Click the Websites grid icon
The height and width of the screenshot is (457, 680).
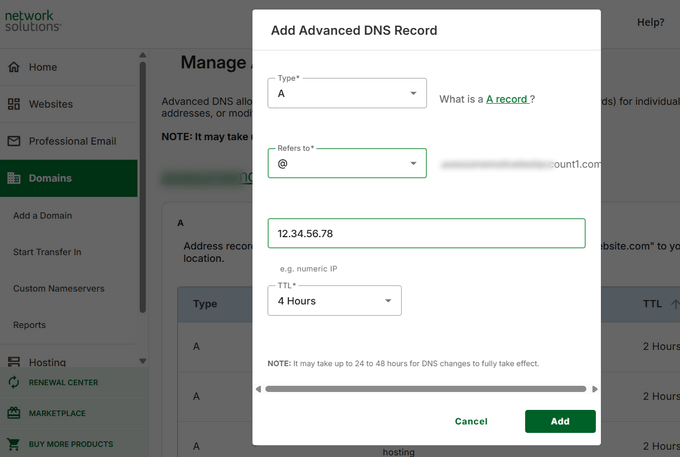[x=14, y=104]
